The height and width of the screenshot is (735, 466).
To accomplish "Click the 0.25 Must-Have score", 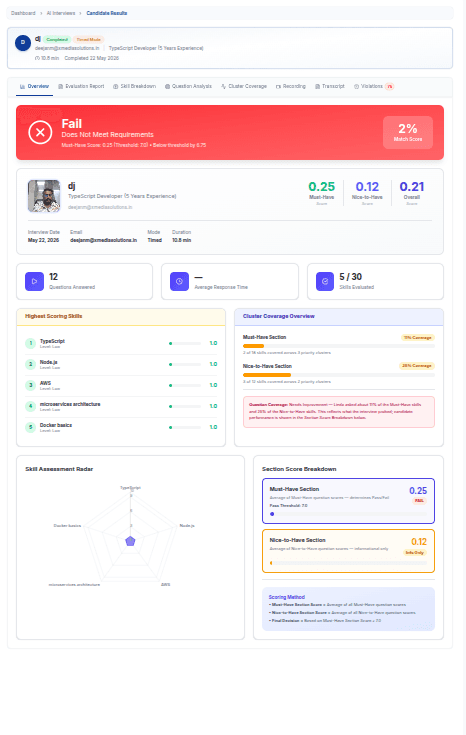I will 322,187.
